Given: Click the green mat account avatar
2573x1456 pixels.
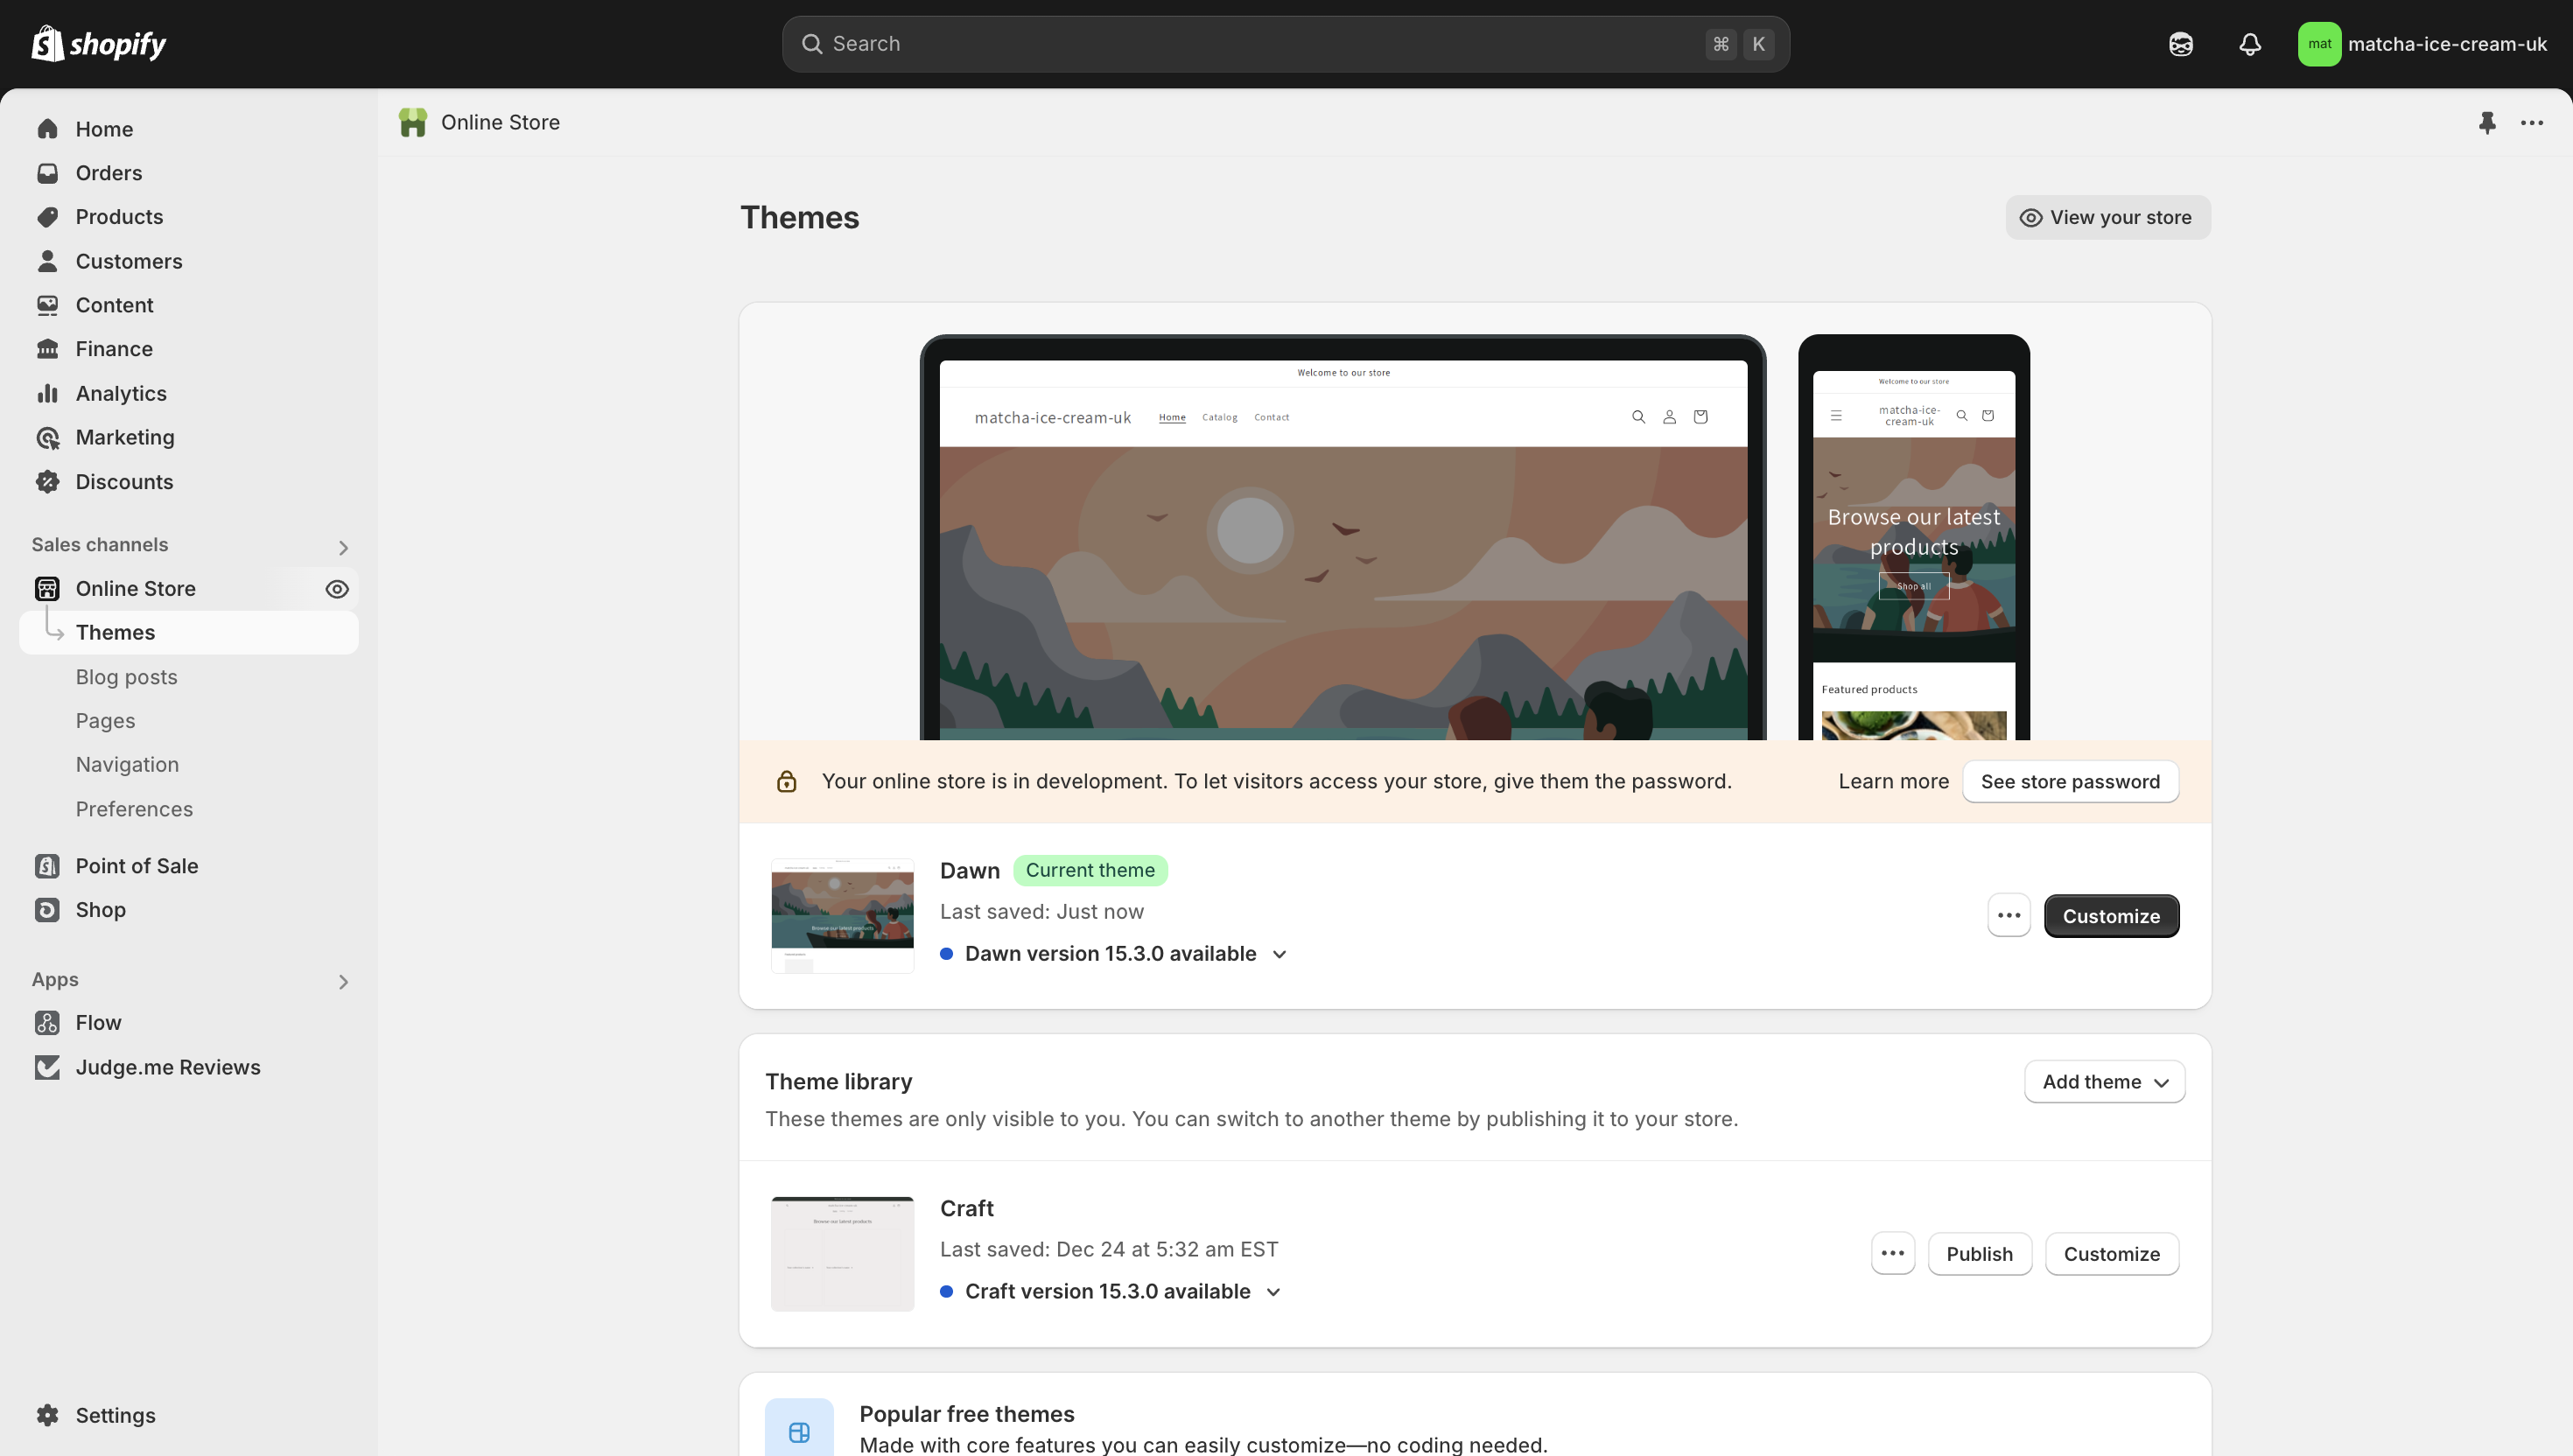Looking at the screenshot, I should [2319, 44].
